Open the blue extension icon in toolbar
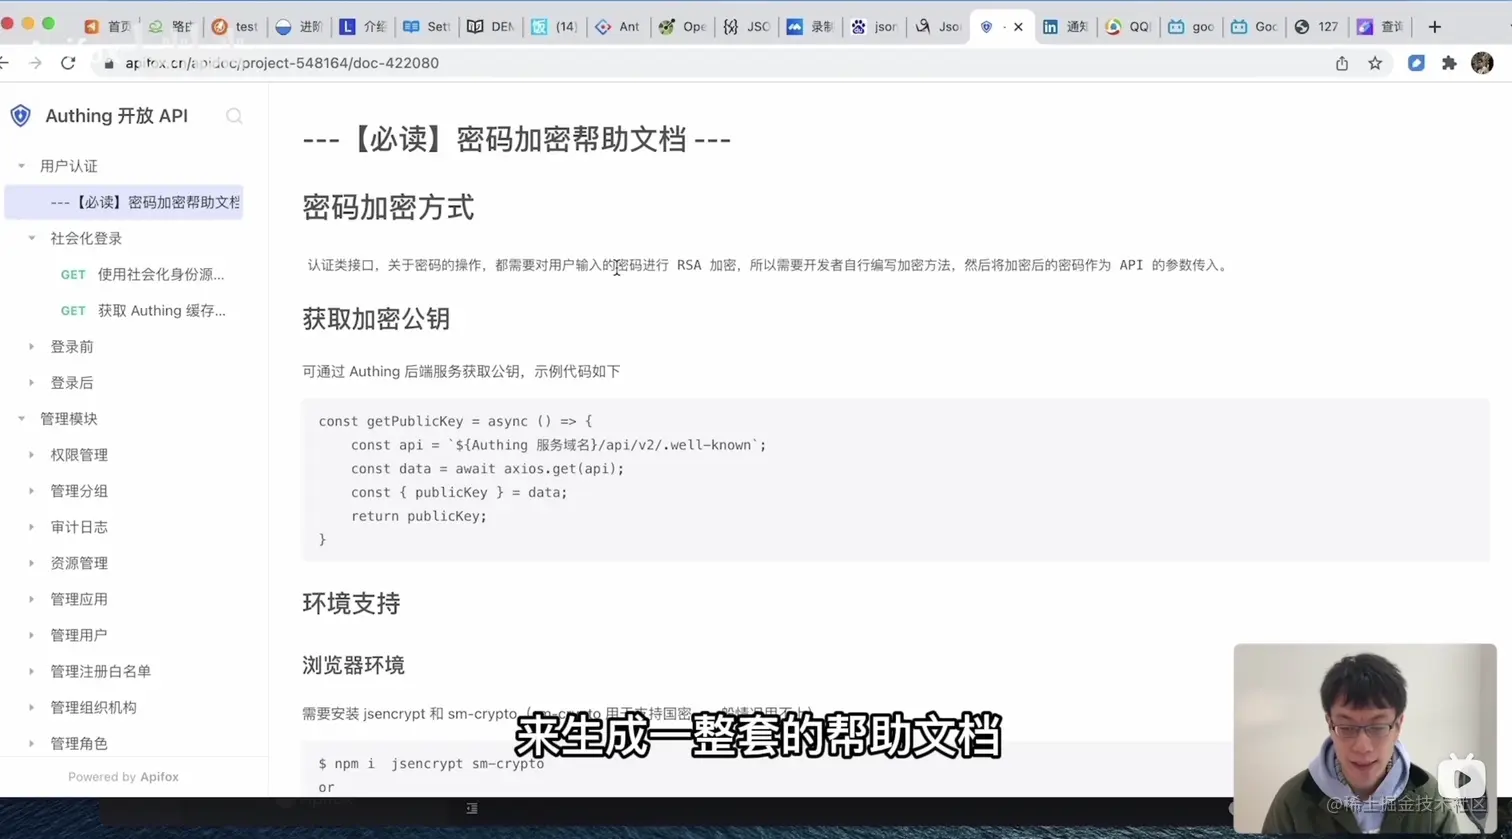 pyautogui.click(x=1416, y=63)
